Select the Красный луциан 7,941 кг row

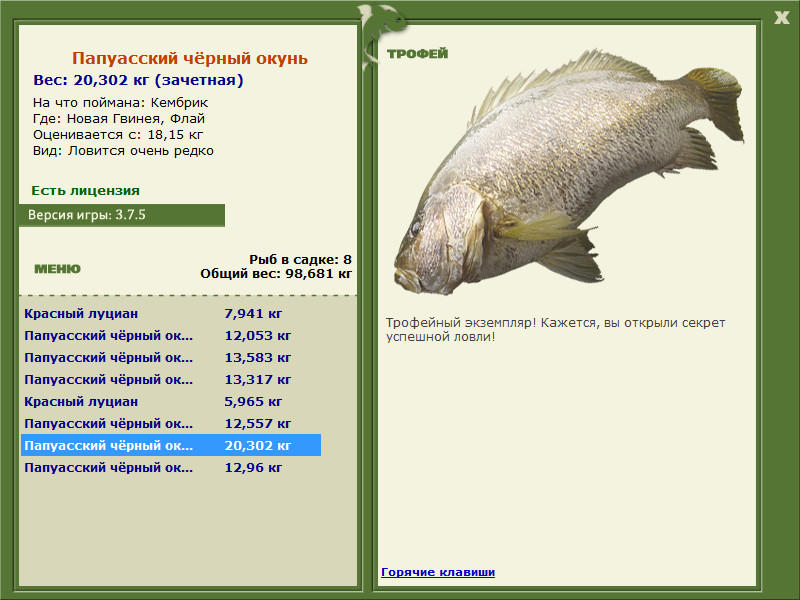[170, 313]
